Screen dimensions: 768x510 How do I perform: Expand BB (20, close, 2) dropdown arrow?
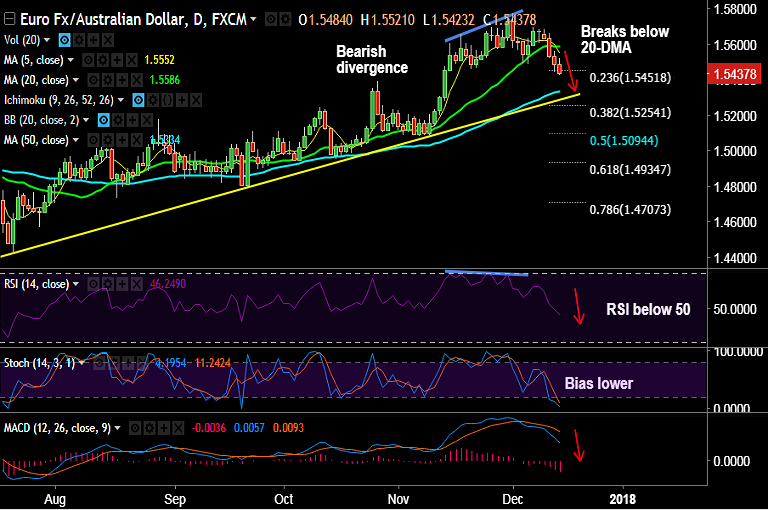(86, 120)
